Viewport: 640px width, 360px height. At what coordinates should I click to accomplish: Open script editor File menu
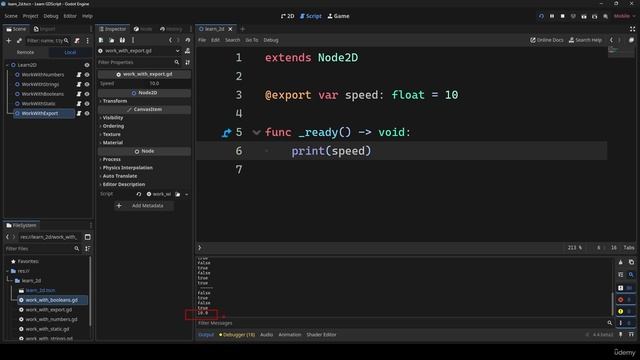[x=202, y=40]
